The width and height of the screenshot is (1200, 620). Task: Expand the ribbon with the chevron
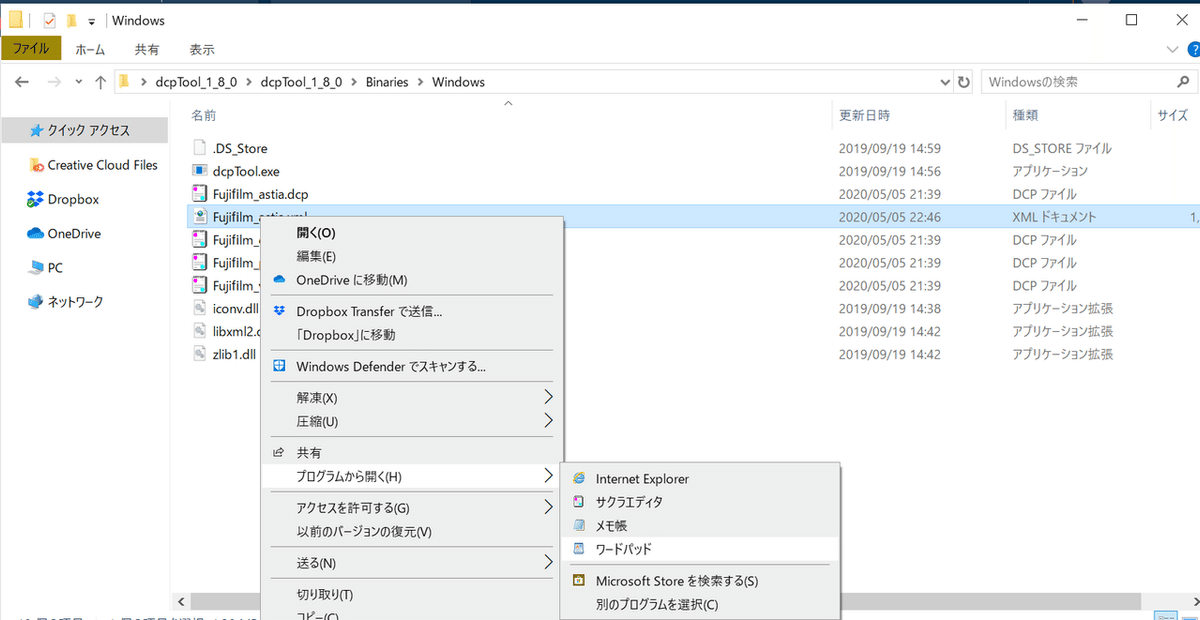(x=1173, y=49)
